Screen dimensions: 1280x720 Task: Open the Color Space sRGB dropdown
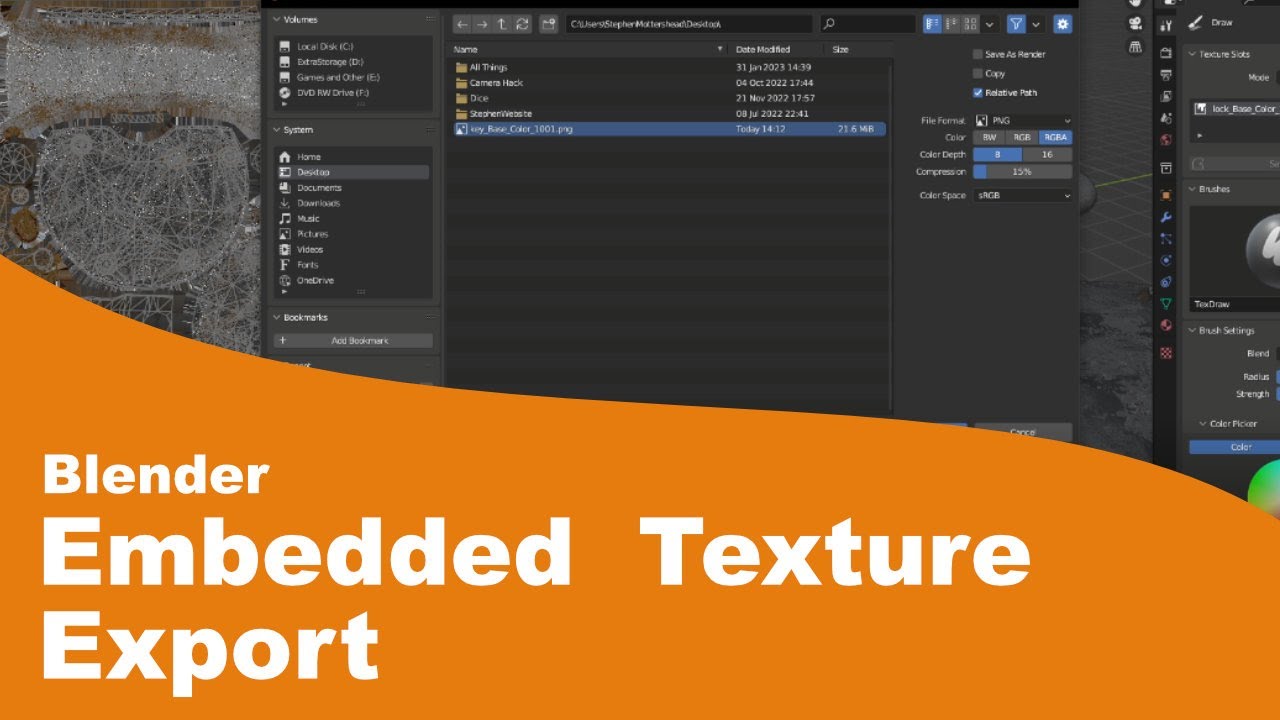1023,196
